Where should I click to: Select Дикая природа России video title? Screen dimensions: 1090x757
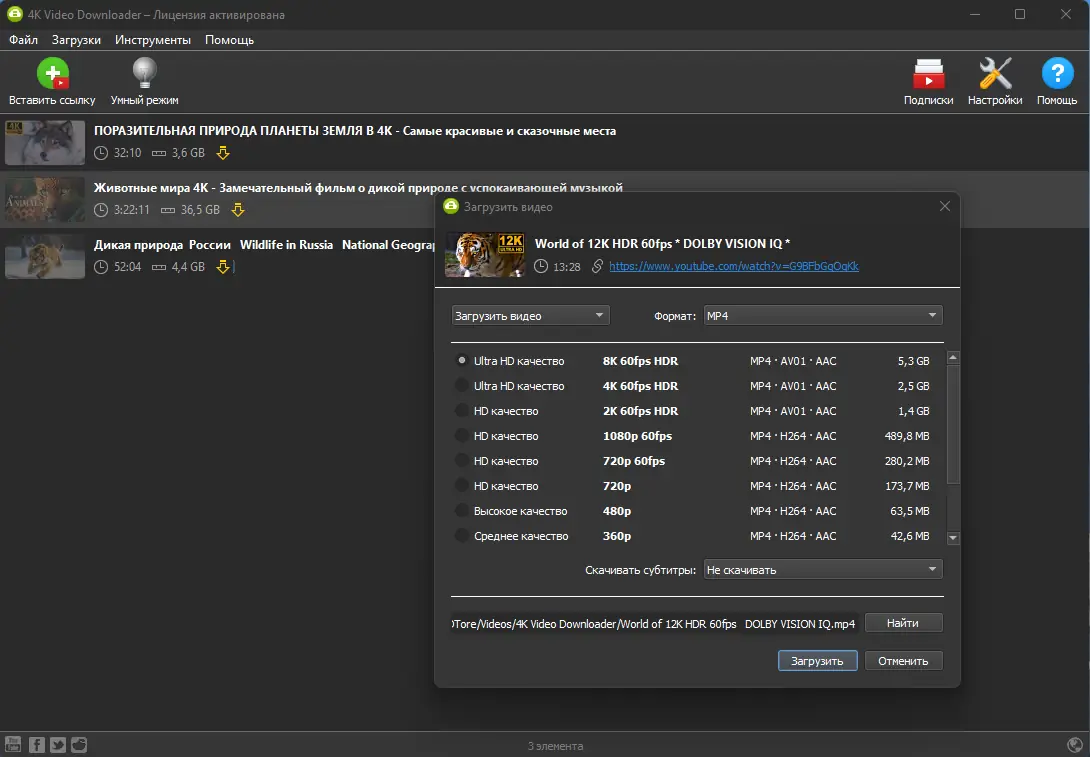tap(265, 245)
